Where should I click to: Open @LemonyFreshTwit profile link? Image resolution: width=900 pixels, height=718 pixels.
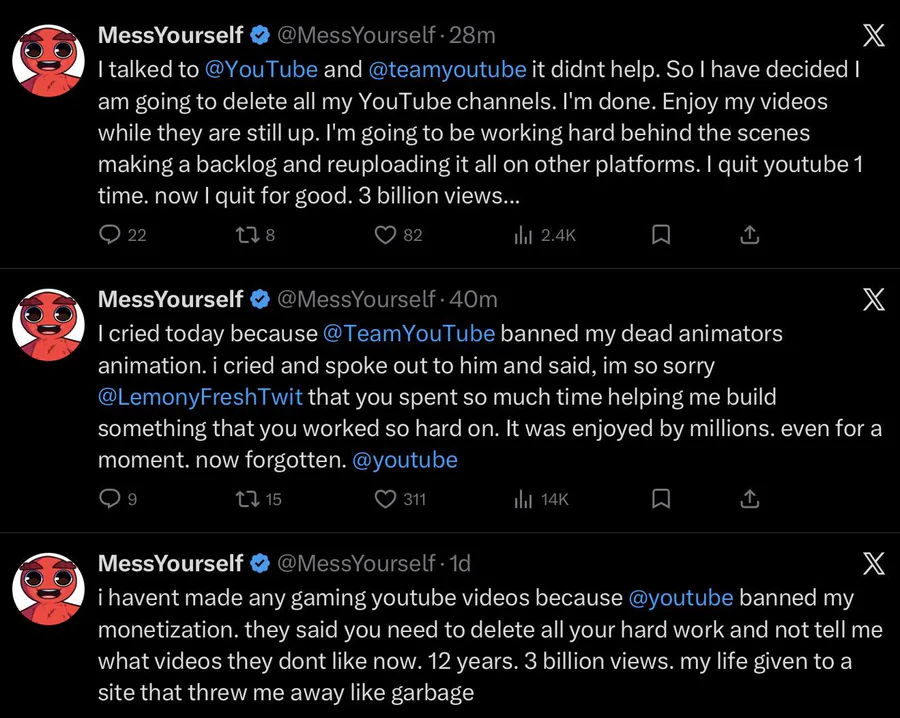[200, 397]
